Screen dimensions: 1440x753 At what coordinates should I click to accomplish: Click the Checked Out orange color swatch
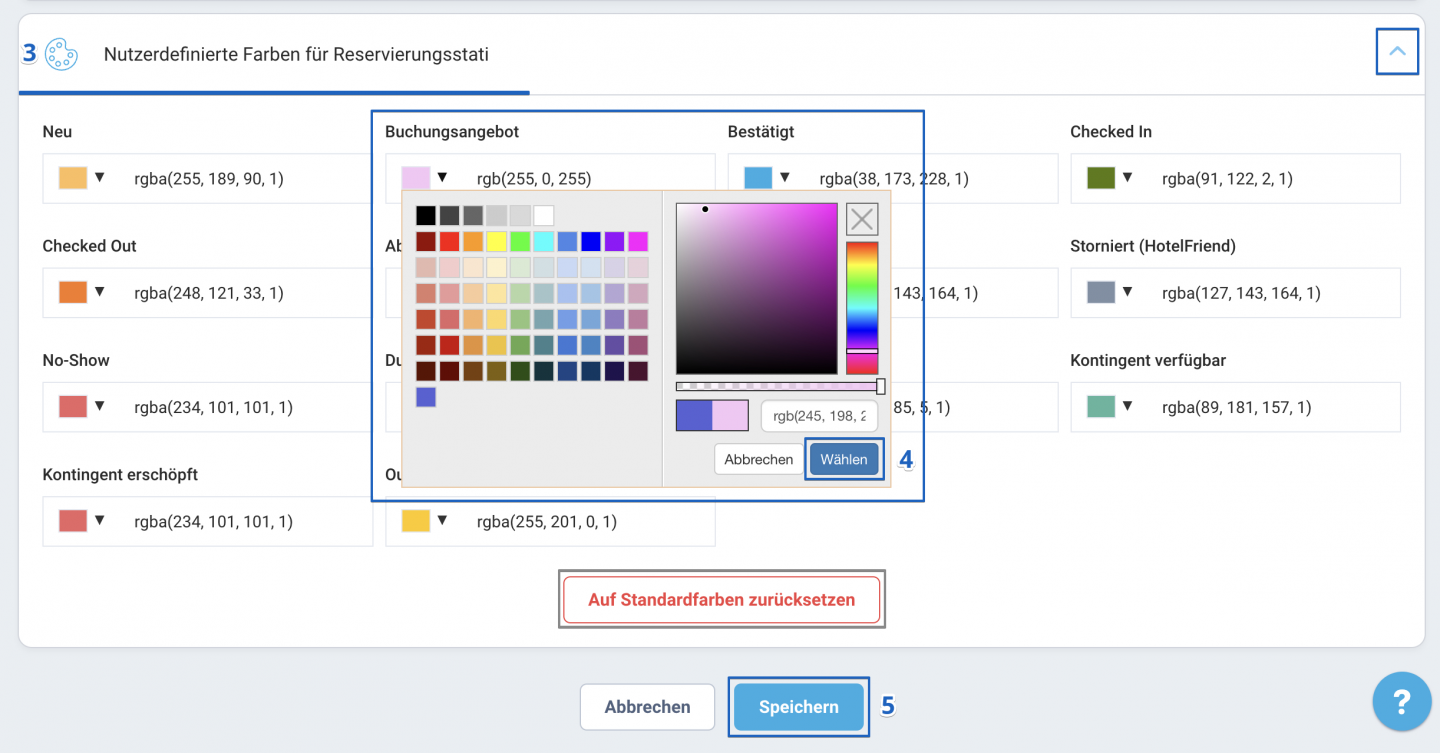coord(73,292)
